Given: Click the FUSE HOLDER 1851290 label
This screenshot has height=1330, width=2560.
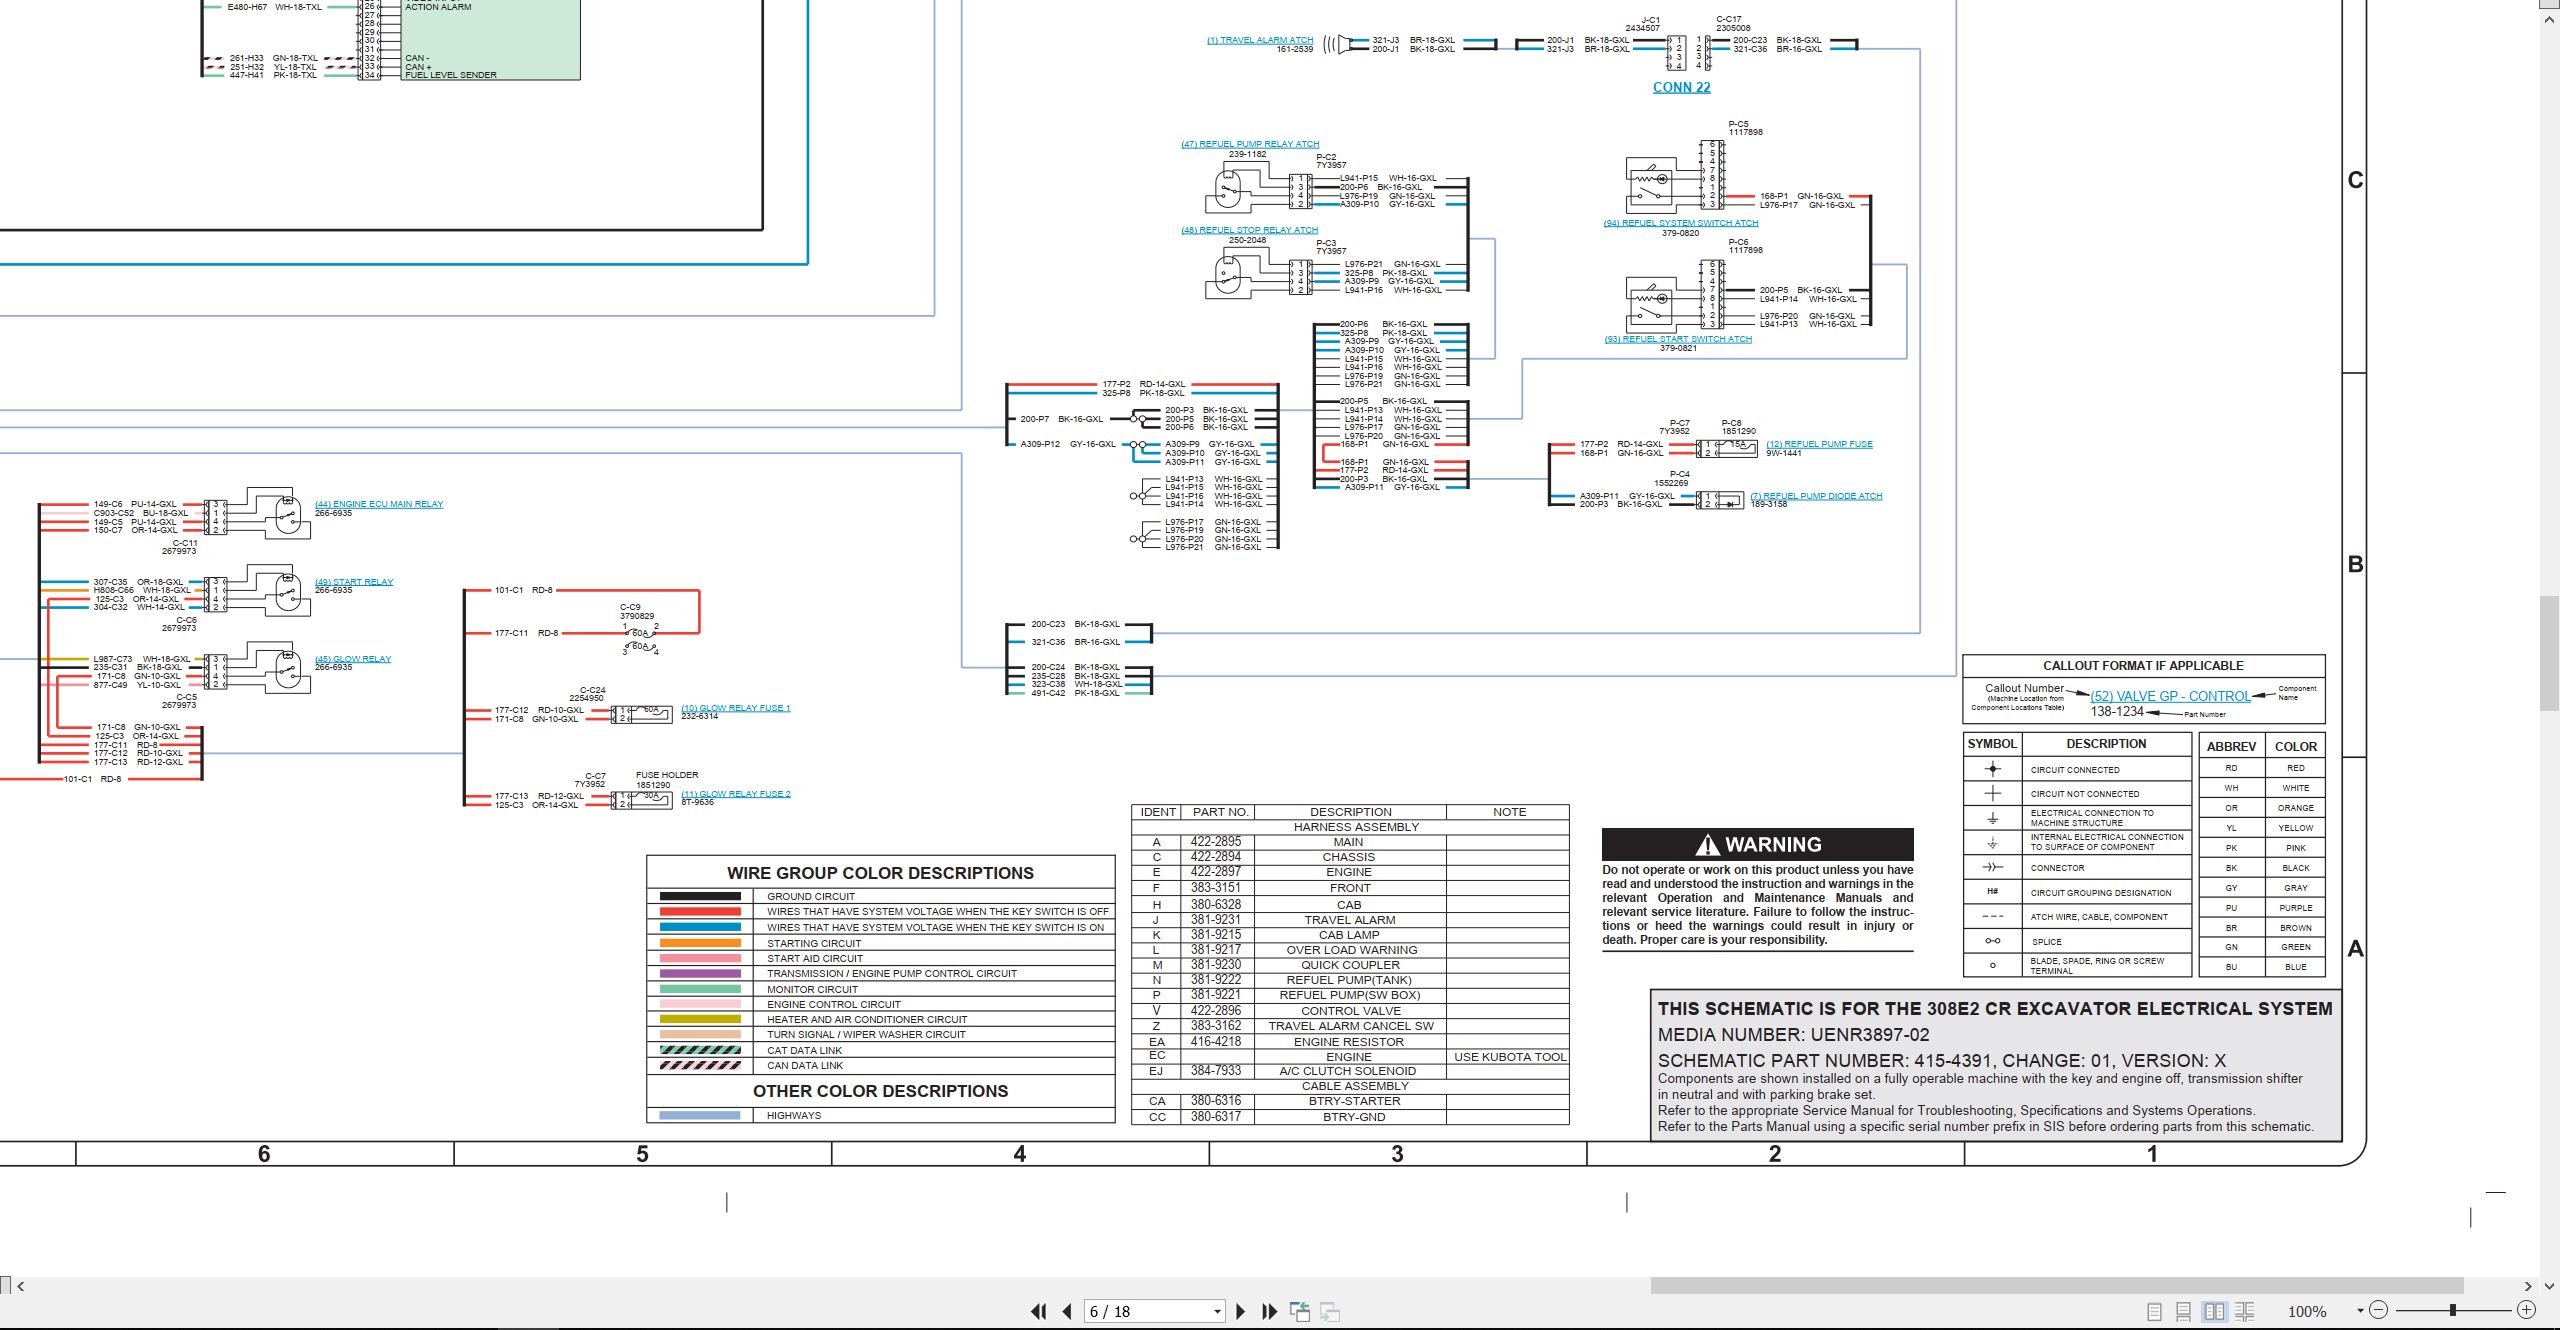Looking at the screenshot, I should tap(667, 780).
